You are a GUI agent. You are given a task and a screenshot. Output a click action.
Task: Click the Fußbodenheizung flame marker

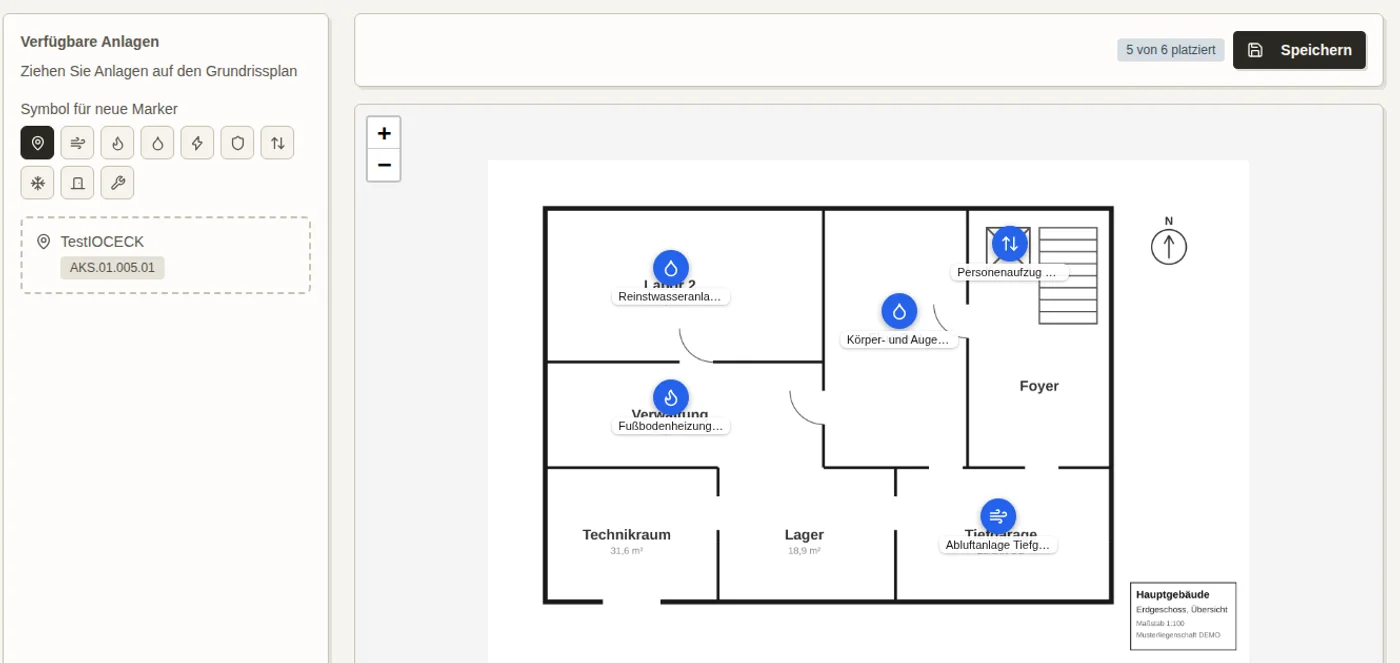tap(671, 398)
